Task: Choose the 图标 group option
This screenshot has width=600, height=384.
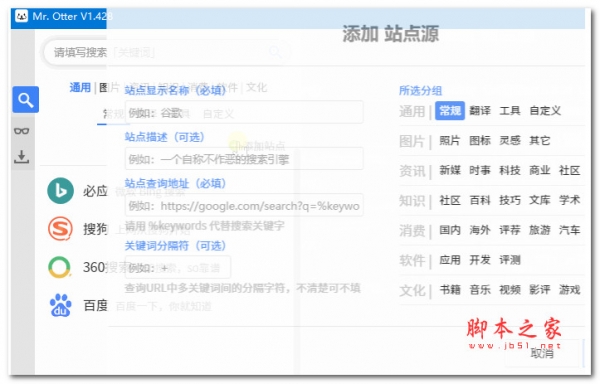Action: tap(480, 141)
